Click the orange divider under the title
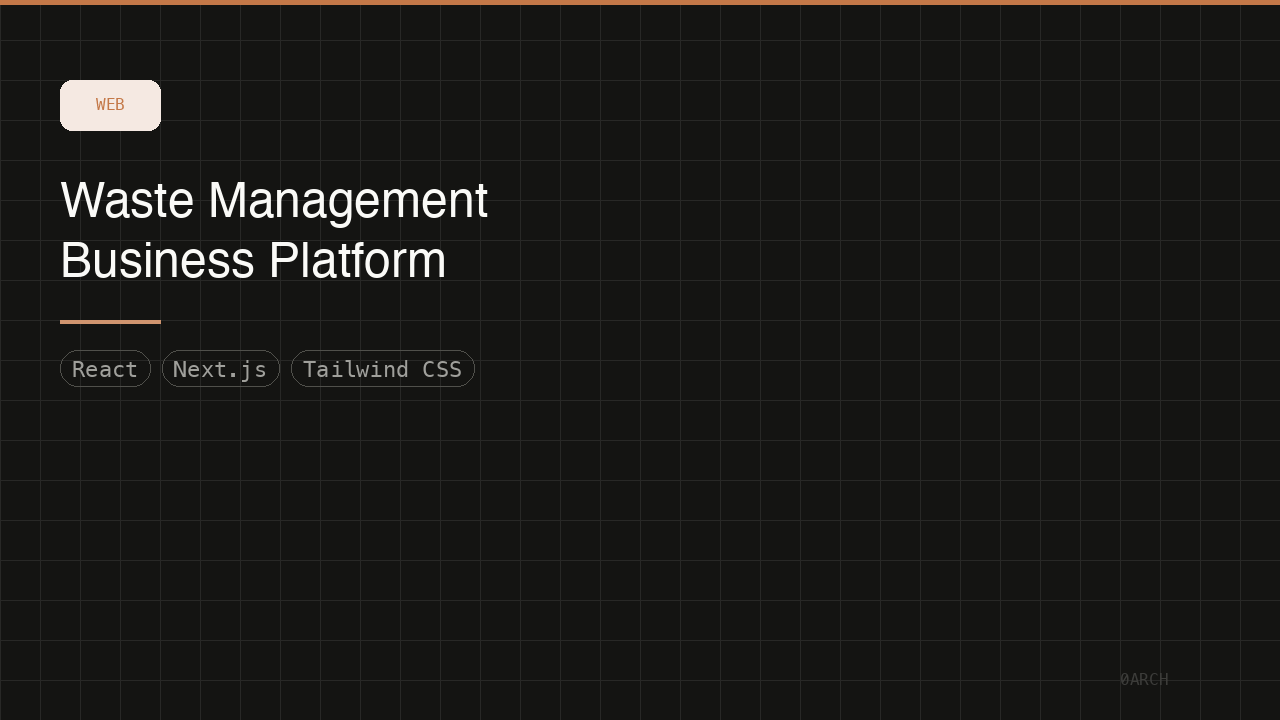The height and width of the screenshot is (720, 1280). (x=110, y=321)
